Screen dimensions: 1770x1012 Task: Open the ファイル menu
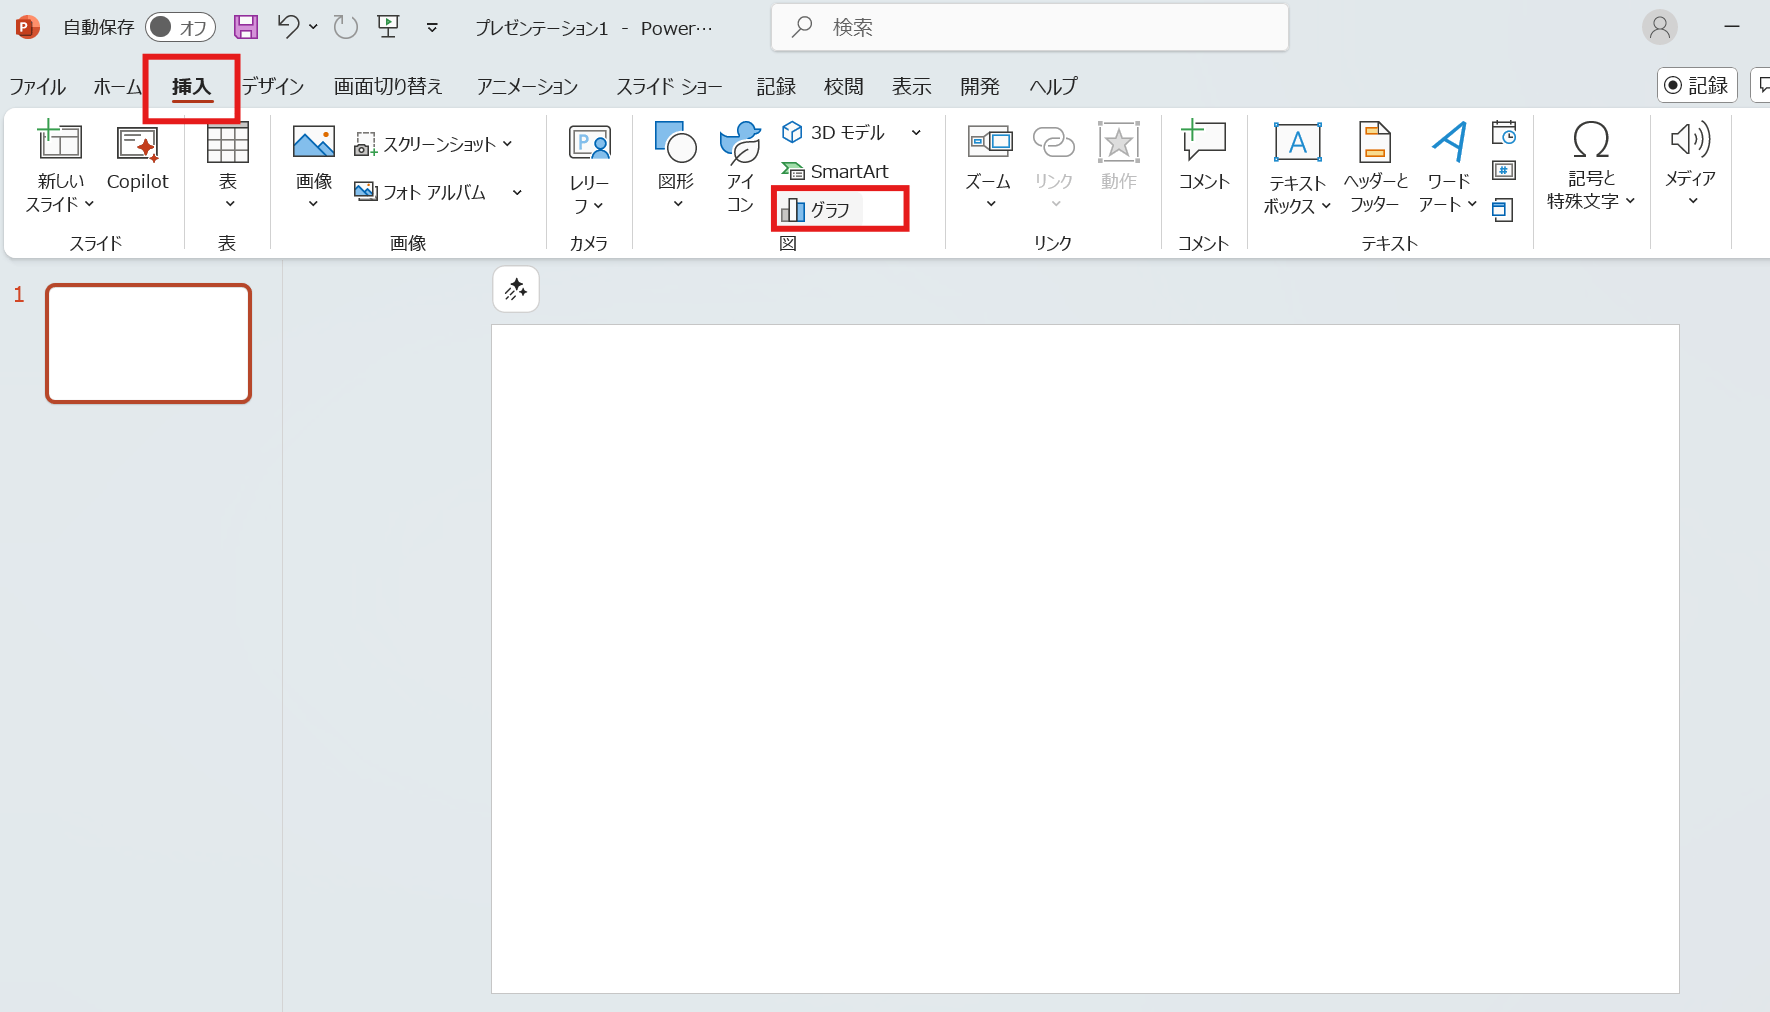[37, 86]
